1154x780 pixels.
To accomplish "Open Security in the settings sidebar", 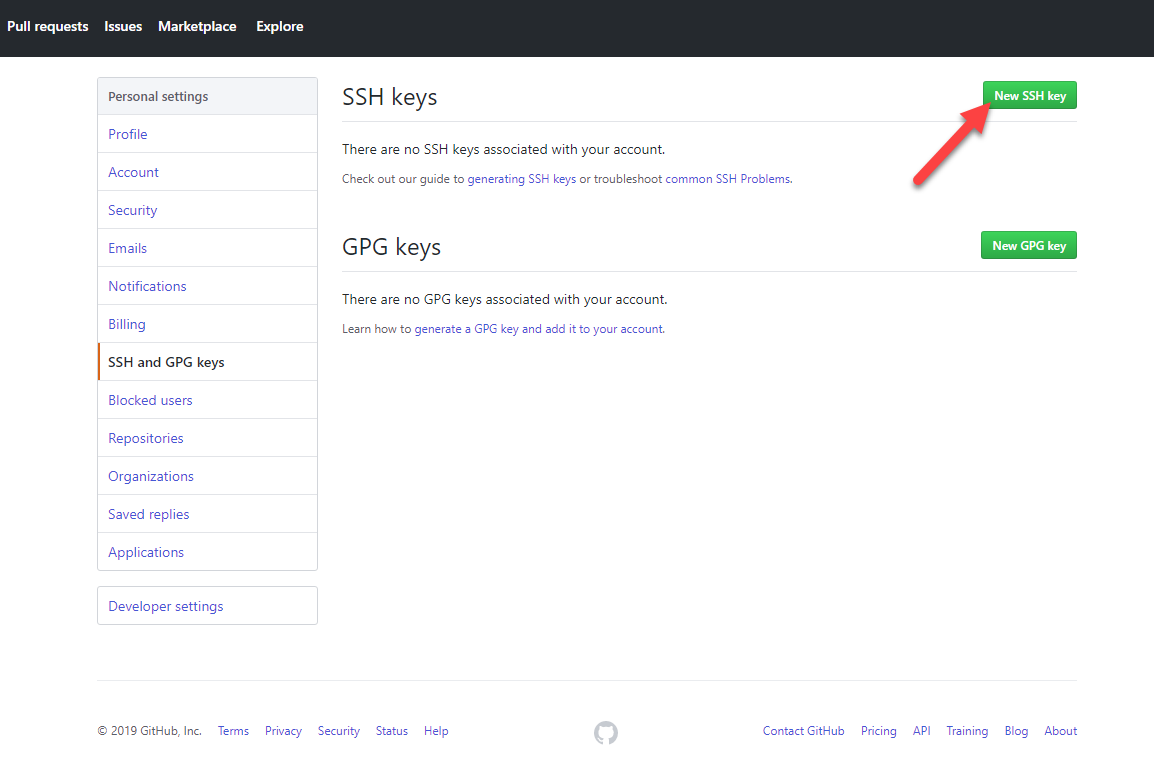I will coord(208,210).
